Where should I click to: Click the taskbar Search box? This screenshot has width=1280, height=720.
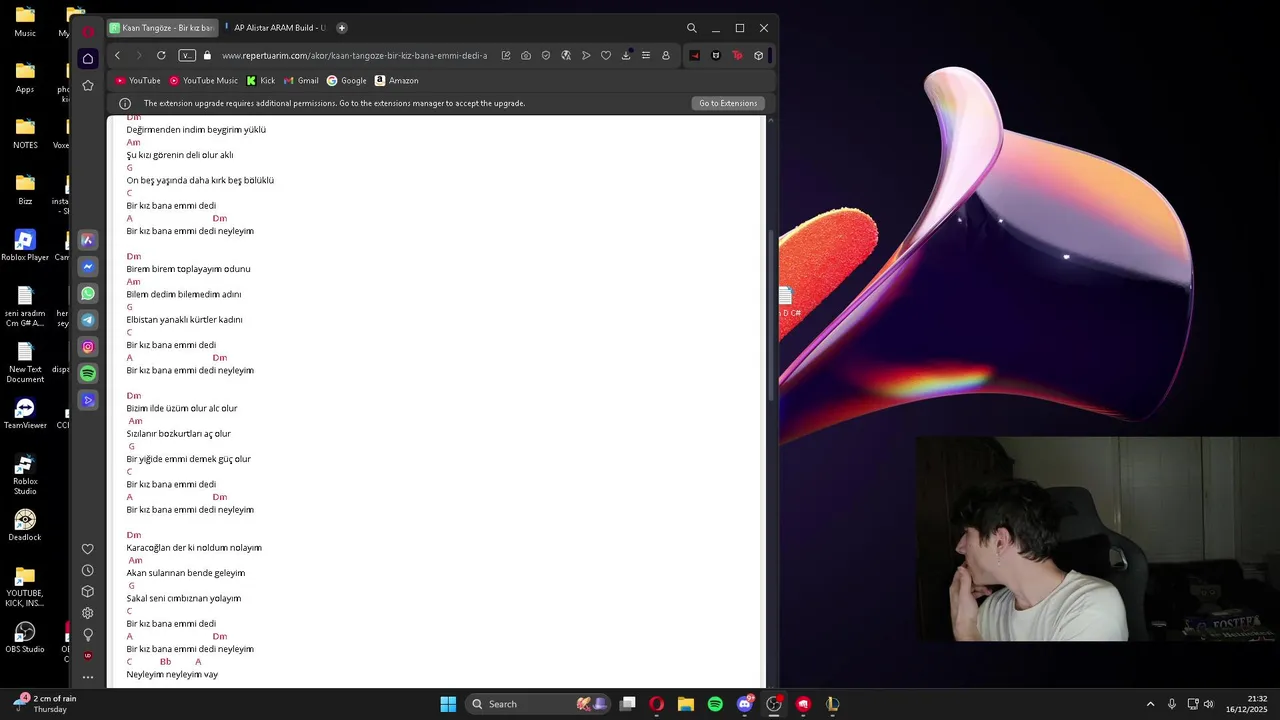click(x=538, y=704)
